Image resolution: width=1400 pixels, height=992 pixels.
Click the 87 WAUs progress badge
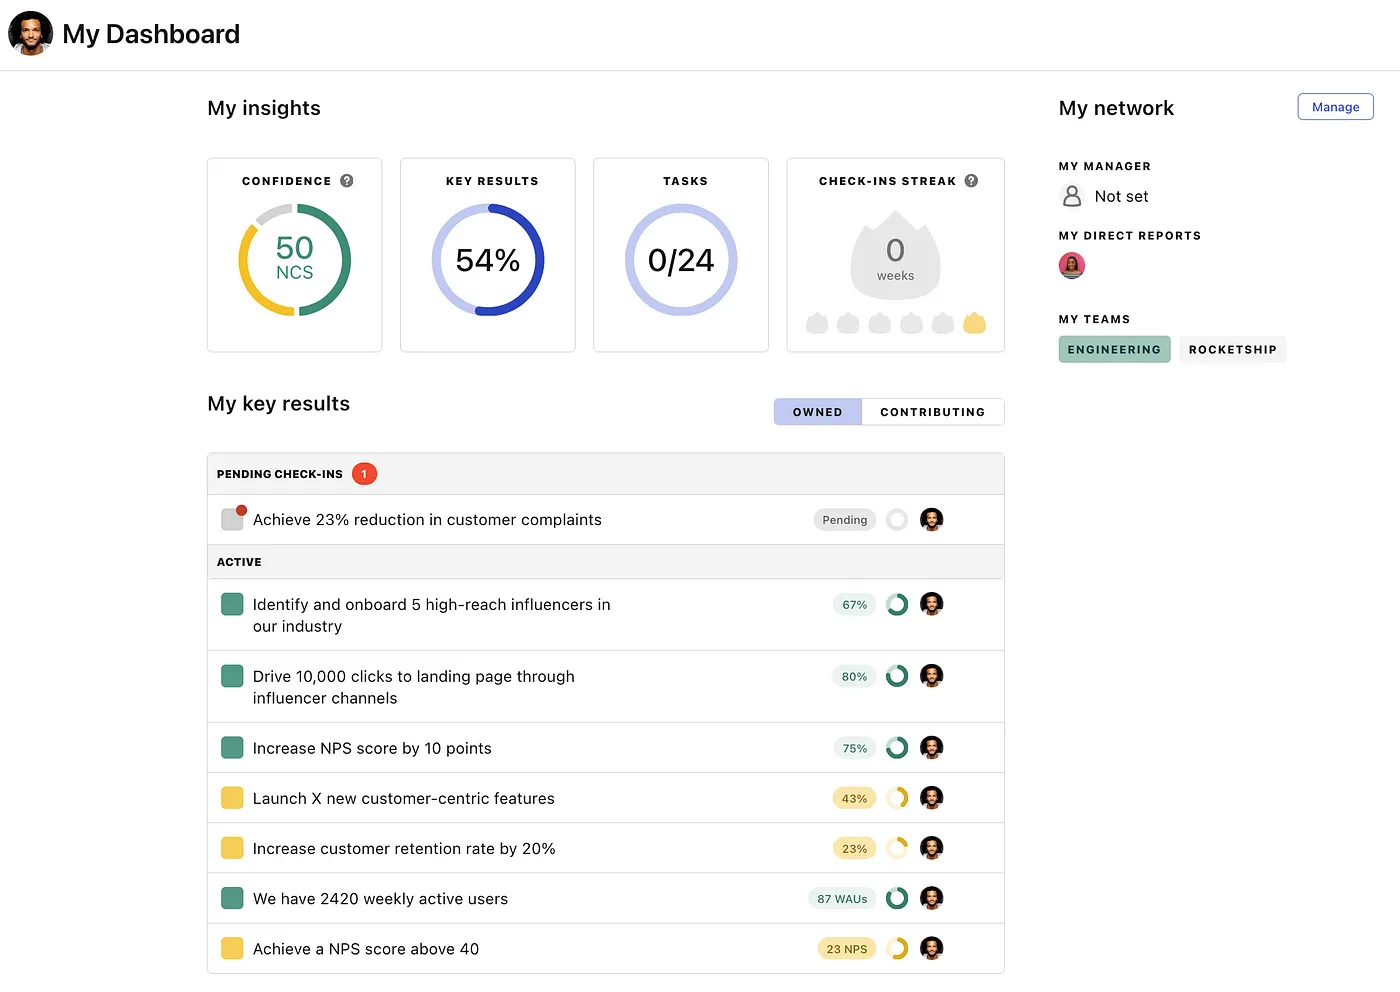842,898
